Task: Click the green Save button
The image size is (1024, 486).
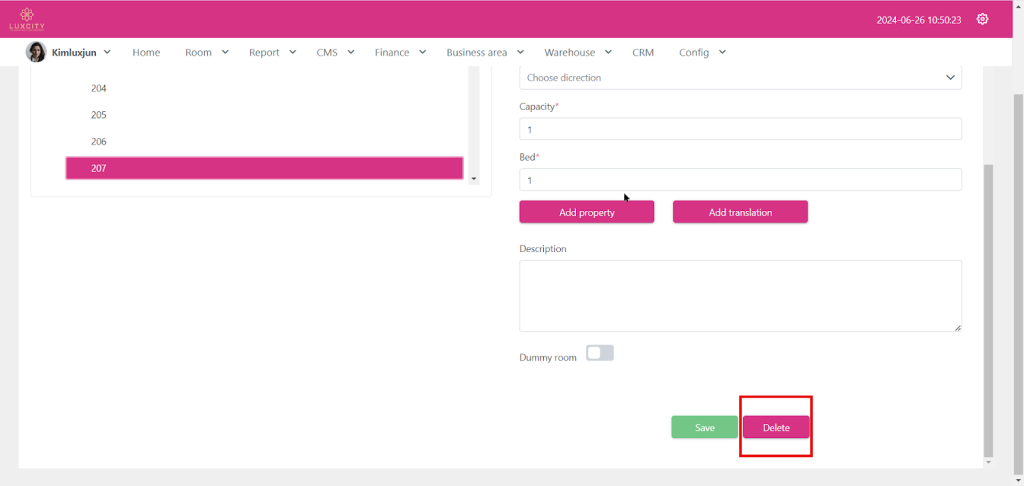Action: 704,427
